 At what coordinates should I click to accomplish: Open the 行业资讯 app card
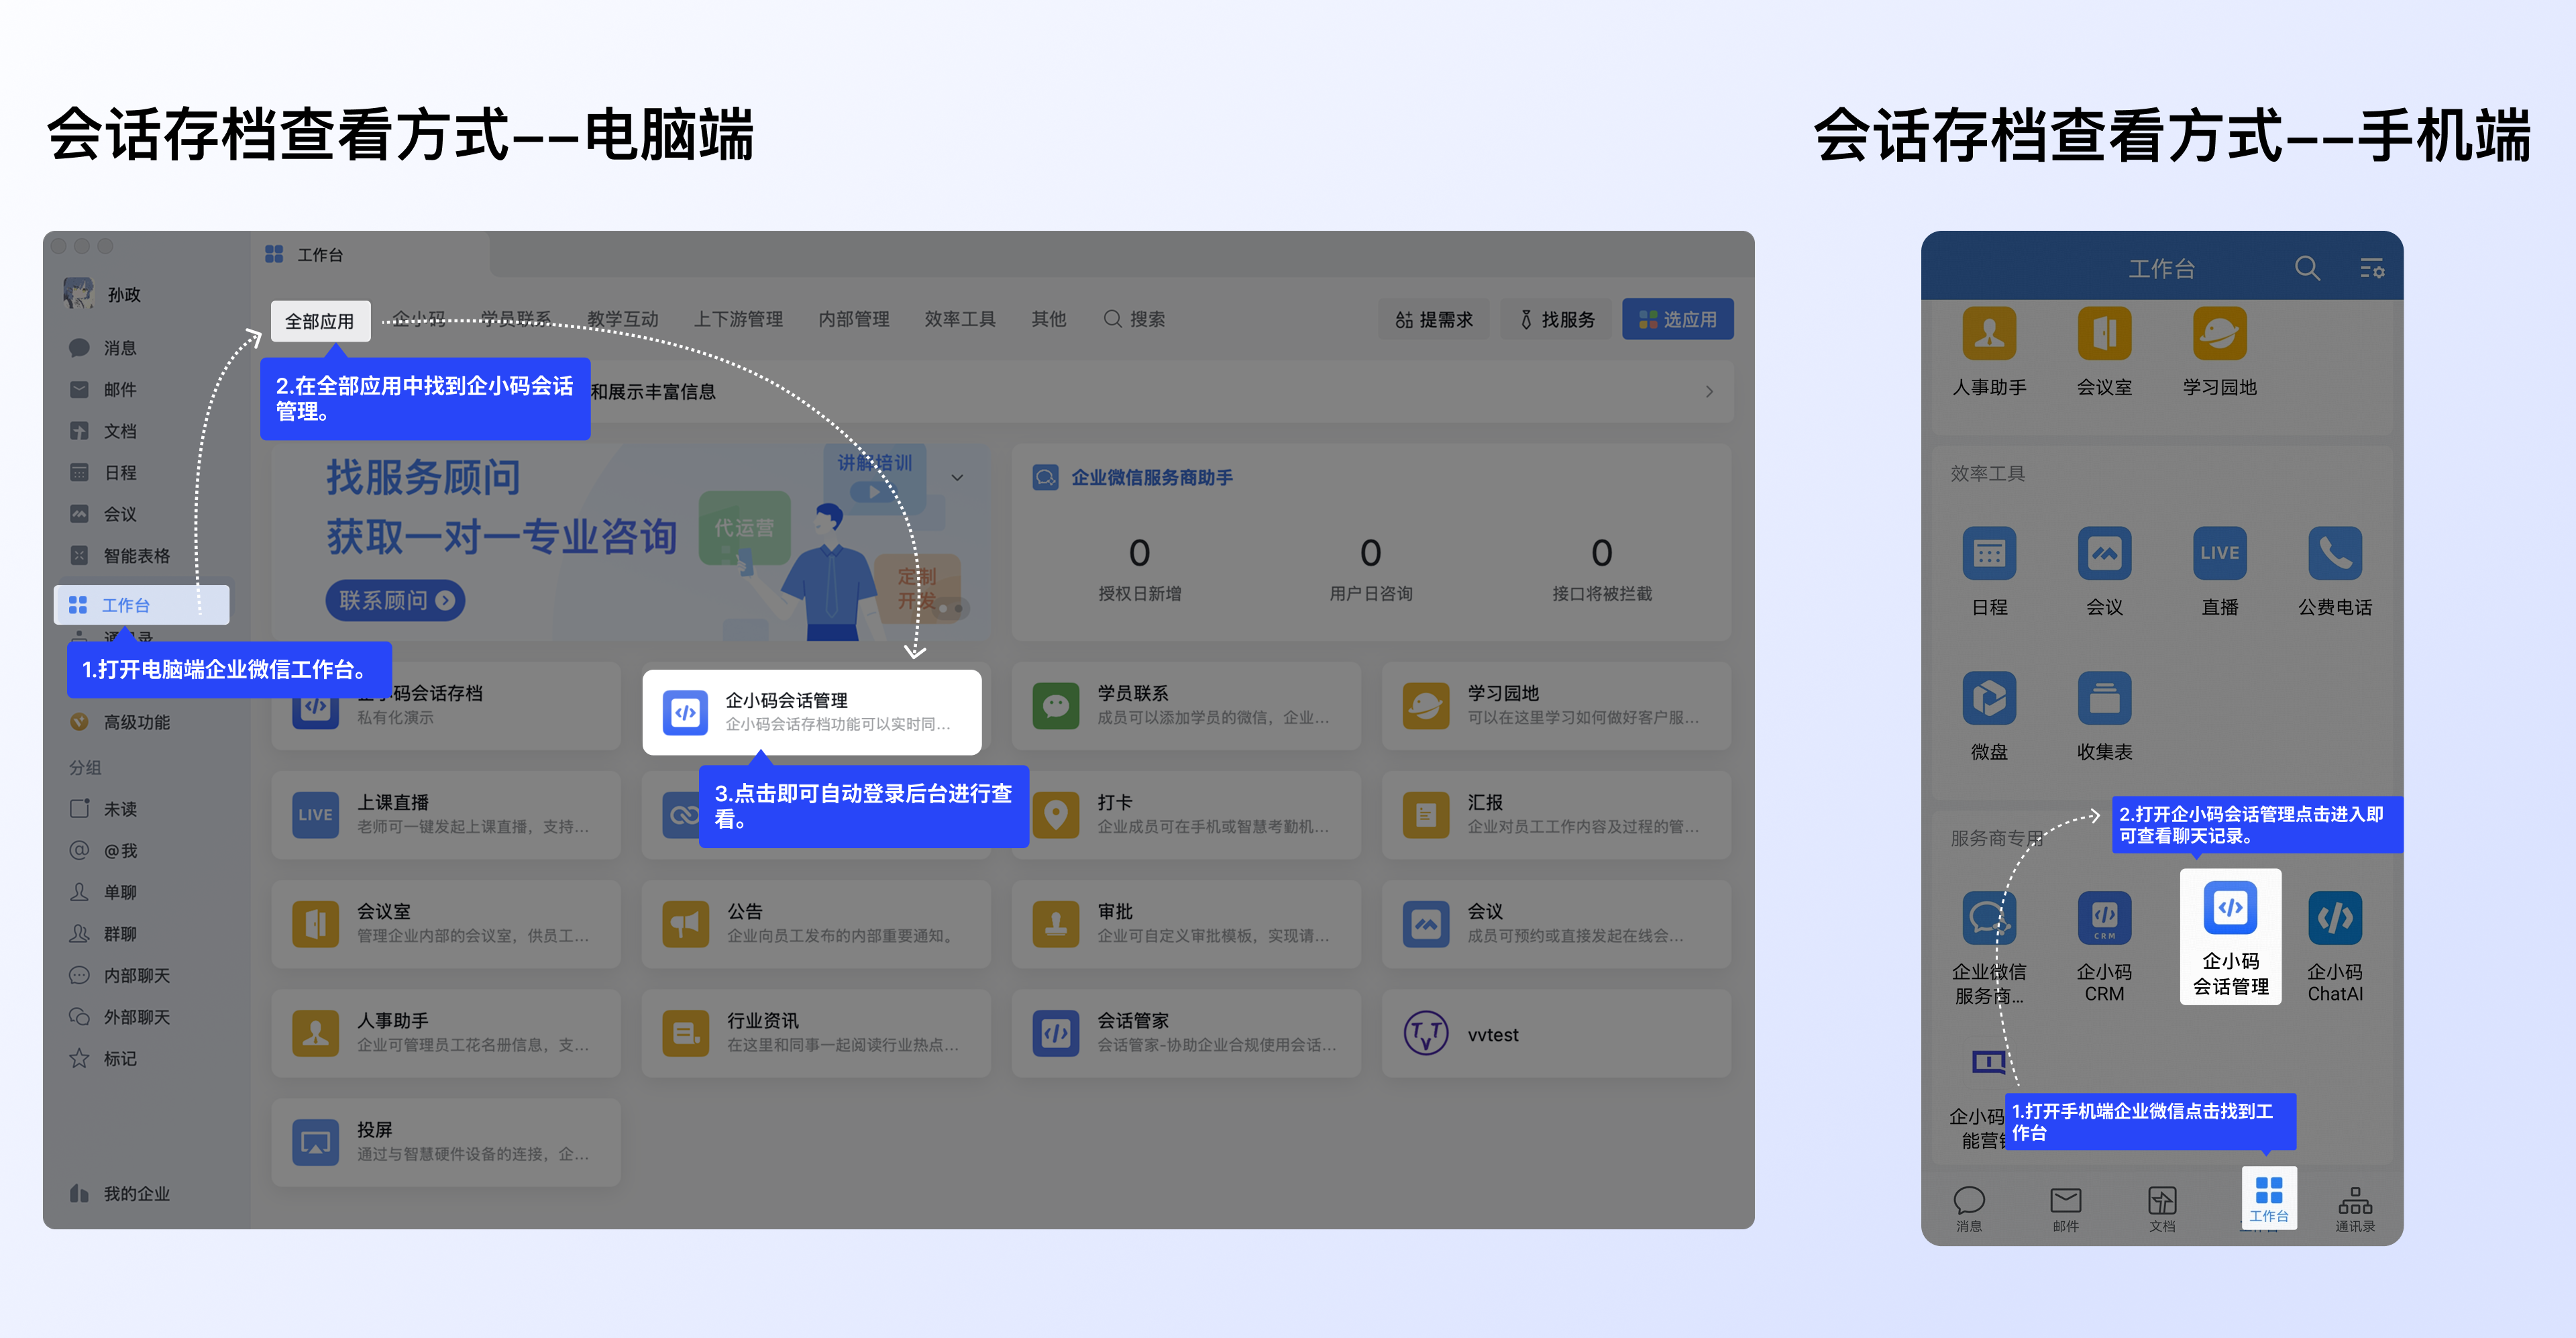816,1032
